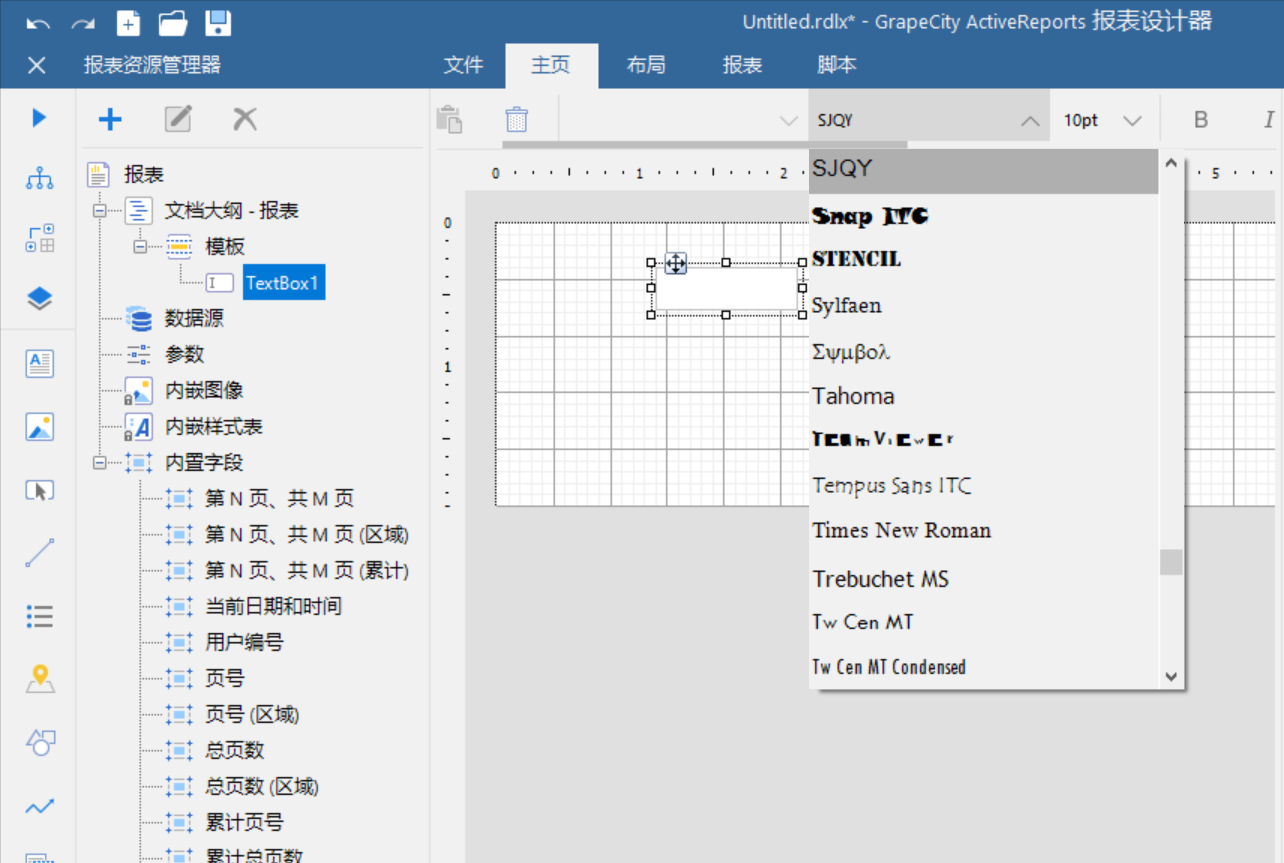This screenshot has height=863, width=1284.
Task: Collapse the open SJQY font name dropdown
Action: point(1030,118)
